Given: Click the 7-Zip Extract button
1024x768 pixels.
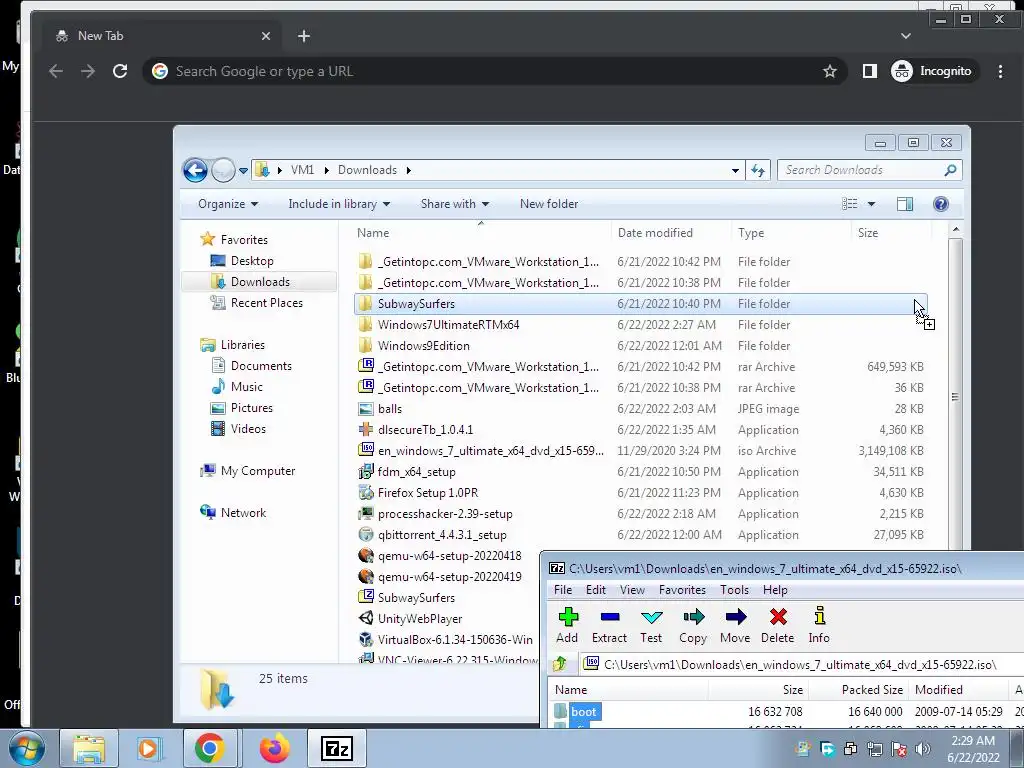Looking at the screenshot, I should click(609, 625).
